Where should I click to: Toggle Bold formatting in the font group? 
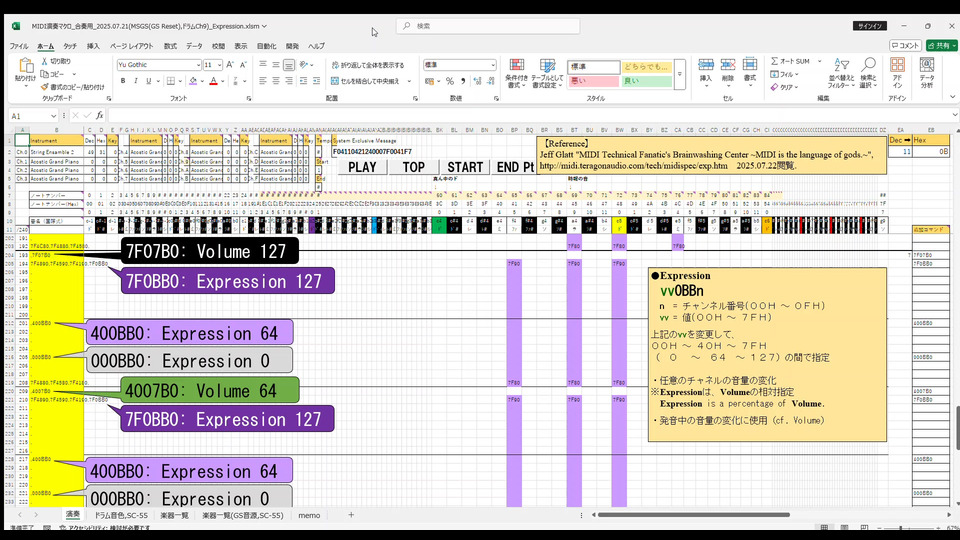121,81
